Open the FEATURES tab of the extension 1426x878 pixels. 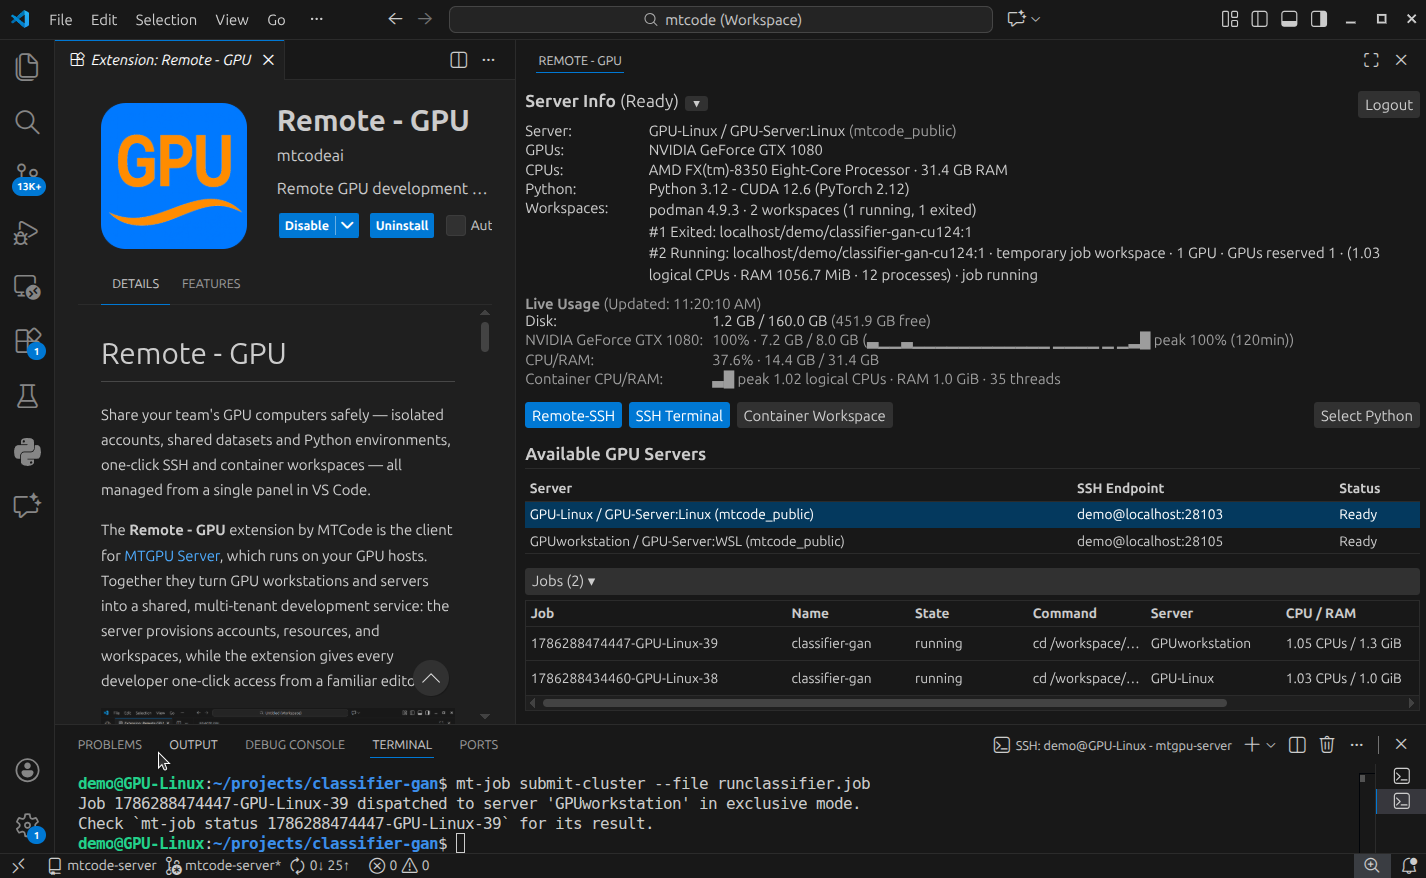click(211, 284)
